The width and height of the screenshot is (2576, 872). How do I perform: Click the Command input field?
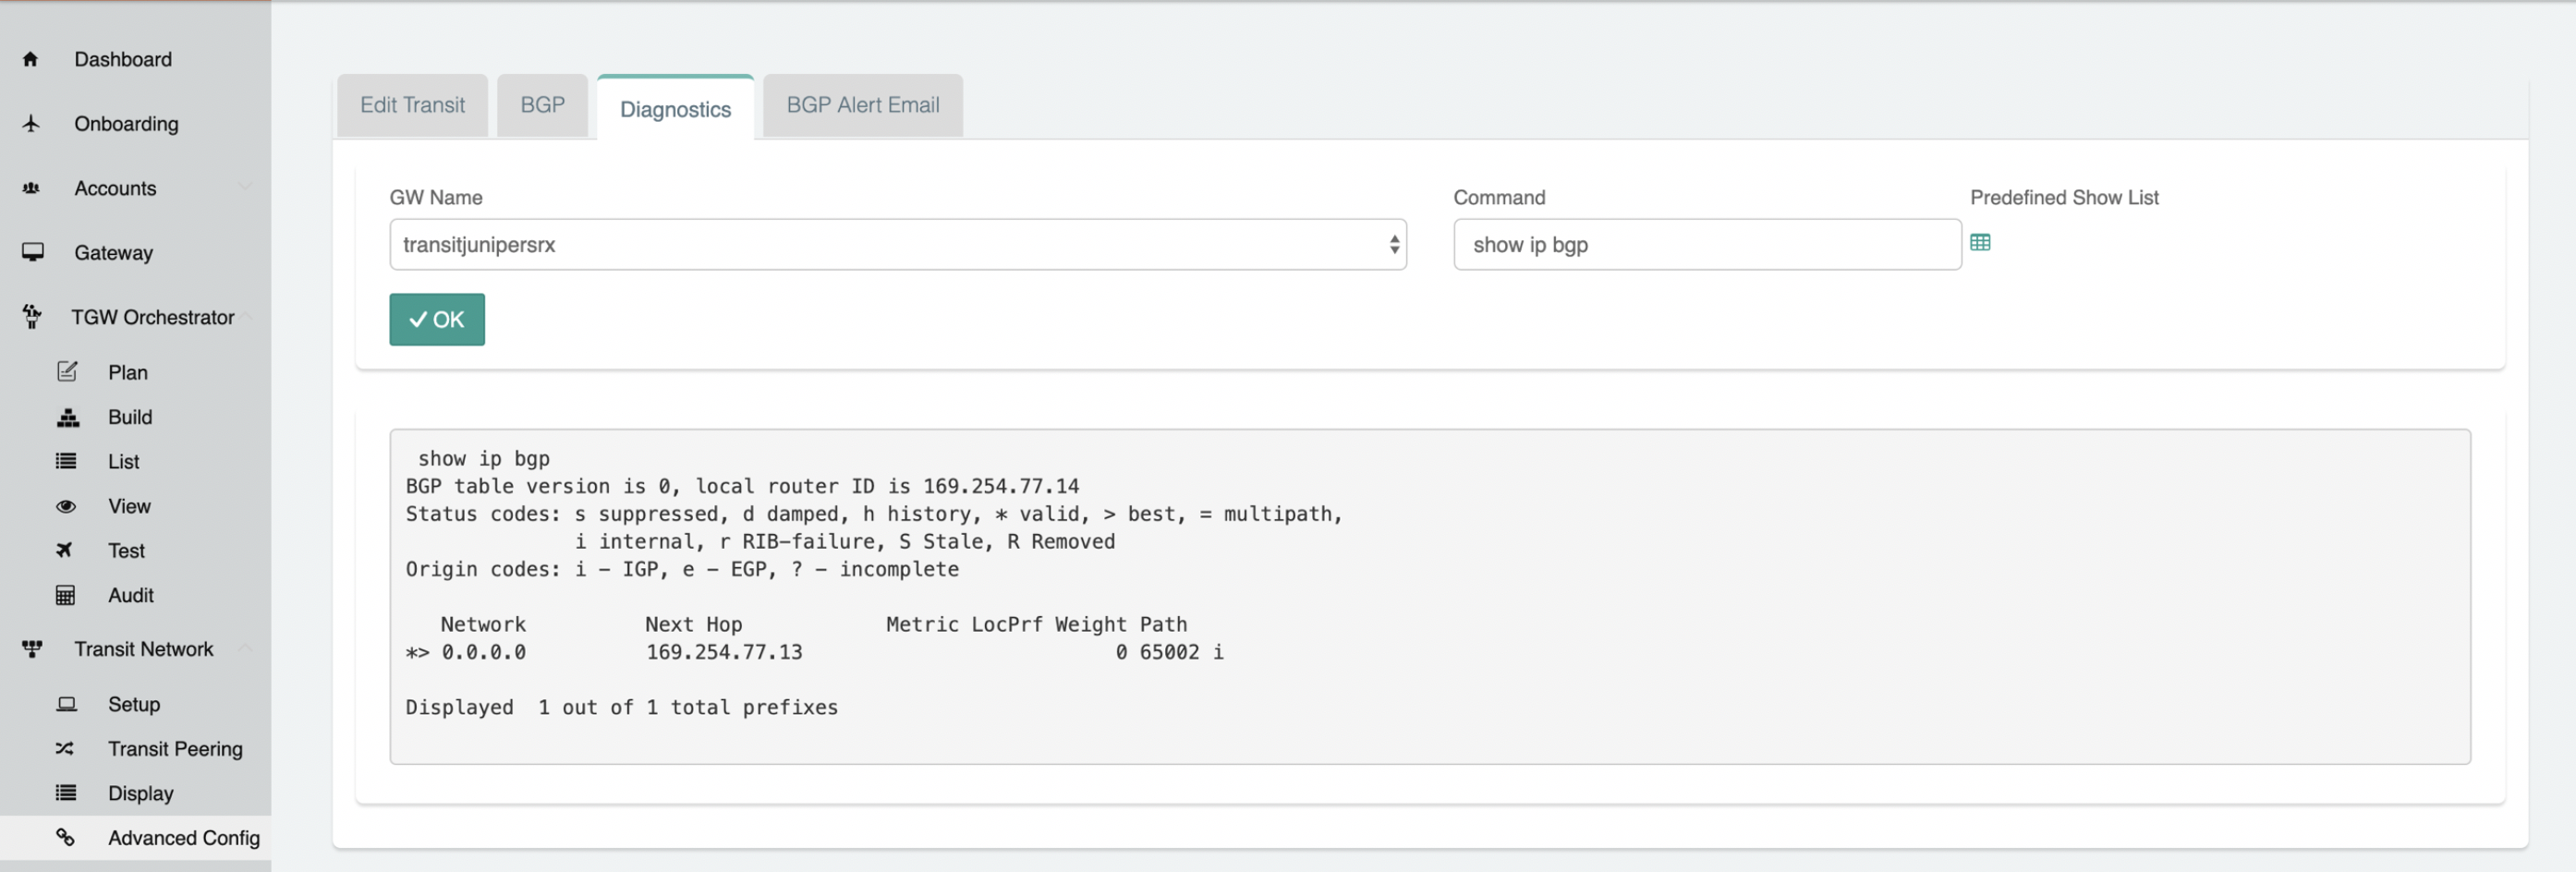[x=1706, y=245]
